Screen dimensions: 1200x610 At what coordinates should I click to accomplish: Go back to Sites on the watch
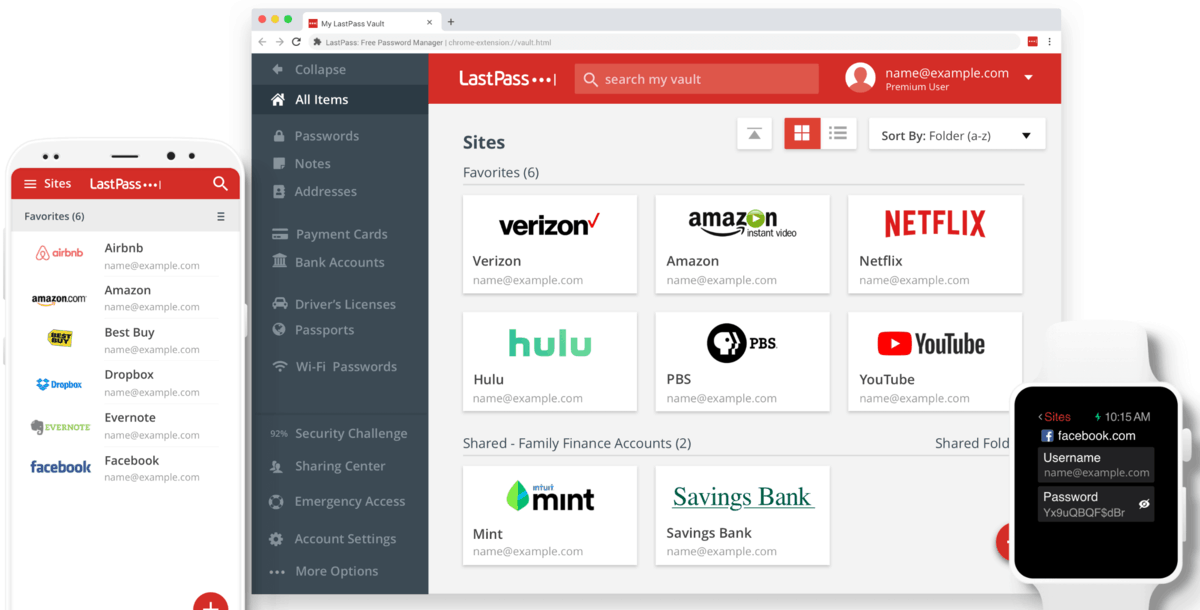1054,417
